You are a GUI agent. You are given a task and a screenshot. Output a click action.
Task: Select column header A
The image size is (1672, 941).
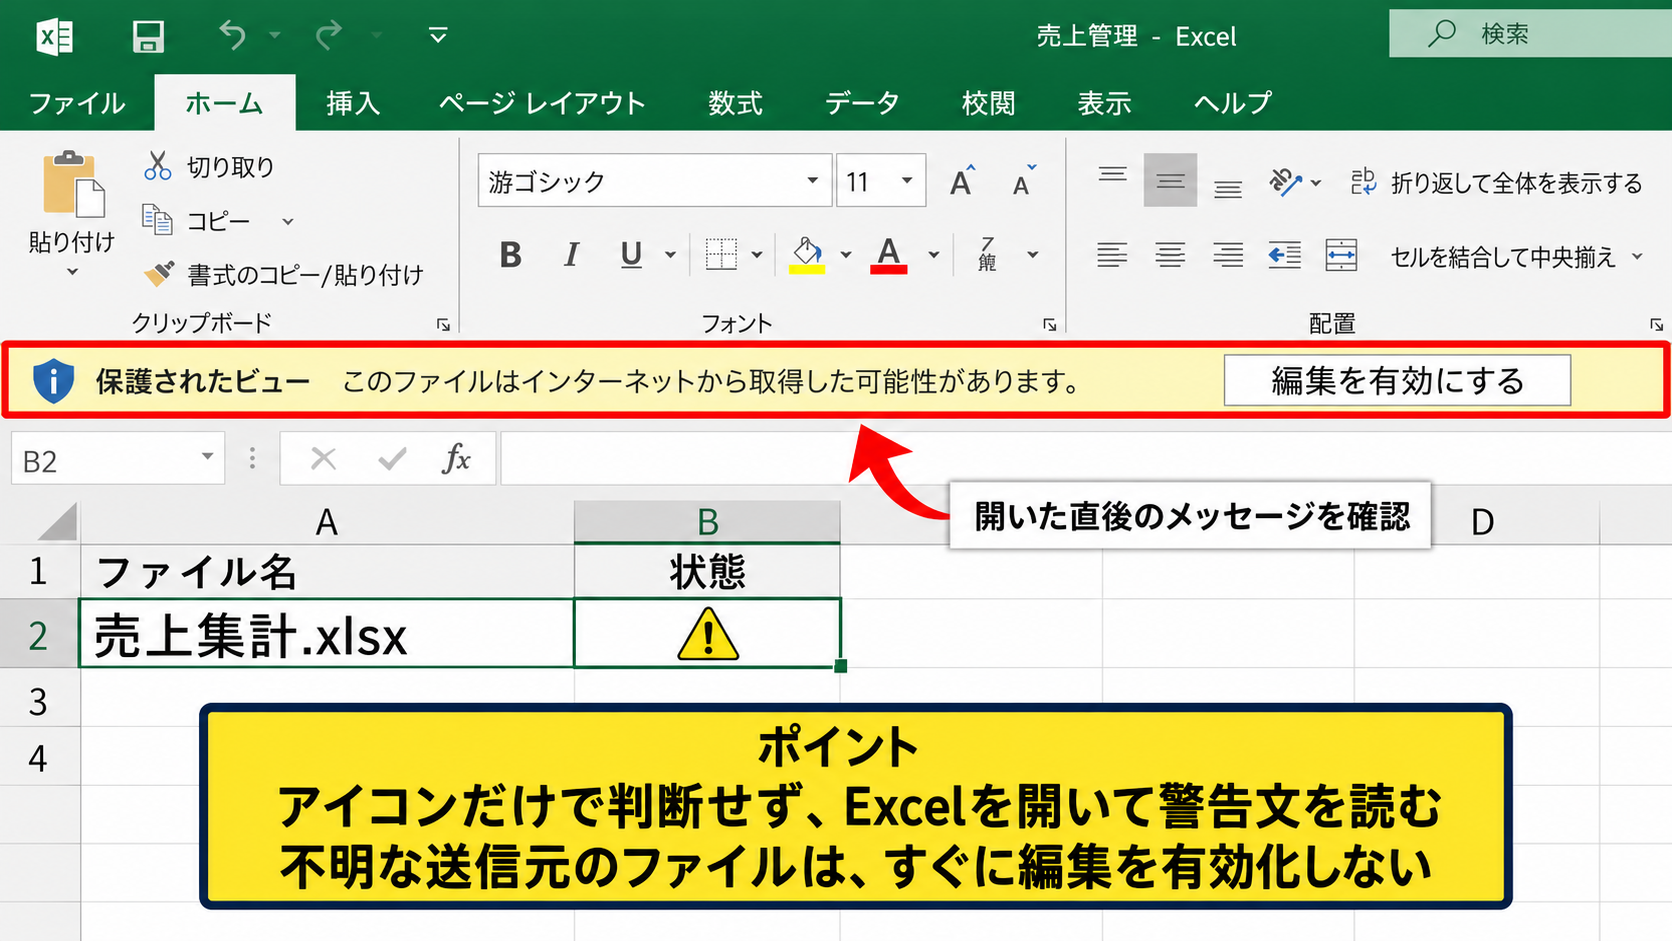(327, 522)
